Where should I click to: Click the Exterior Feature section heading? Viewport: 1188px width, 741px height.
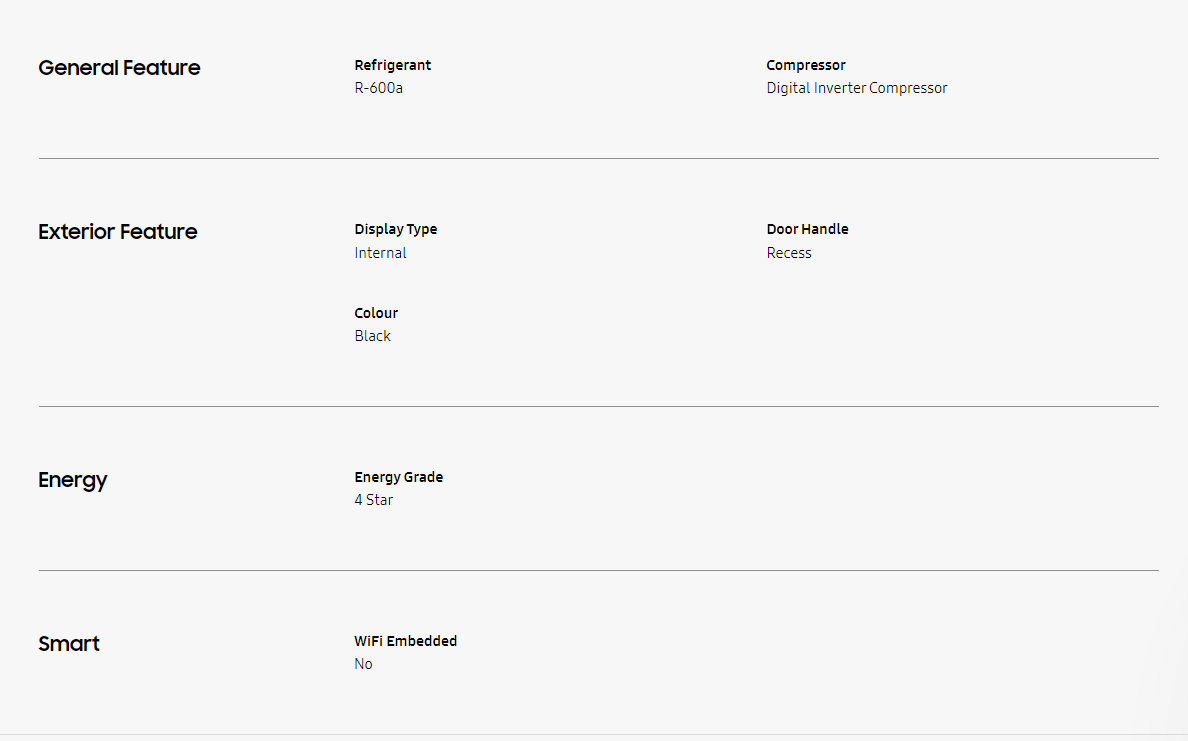point(118,232)
